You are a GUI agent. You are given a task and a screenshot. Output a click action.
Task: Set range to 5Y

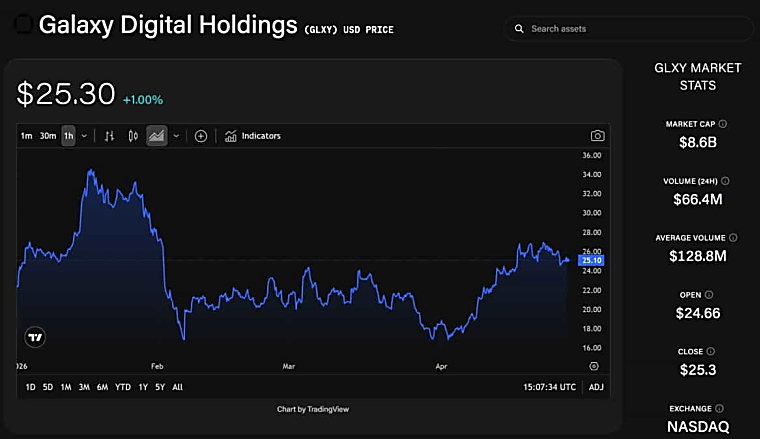tap(160, 387)
